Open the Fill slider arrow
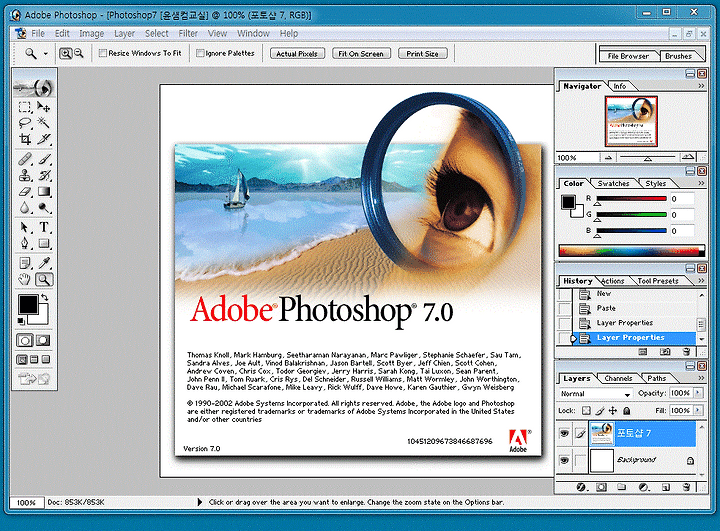This screenshot has height=531, width=720. pyautogui.click(x=698, y=410)
